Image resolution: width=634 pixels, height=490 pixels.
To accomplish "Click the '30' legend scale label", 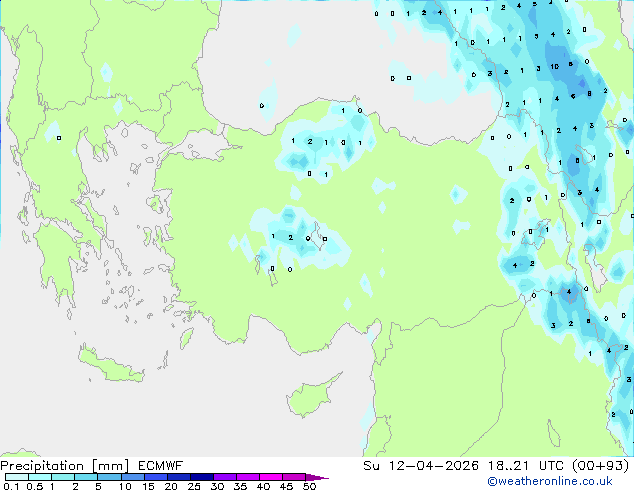I will pos(217,486).
